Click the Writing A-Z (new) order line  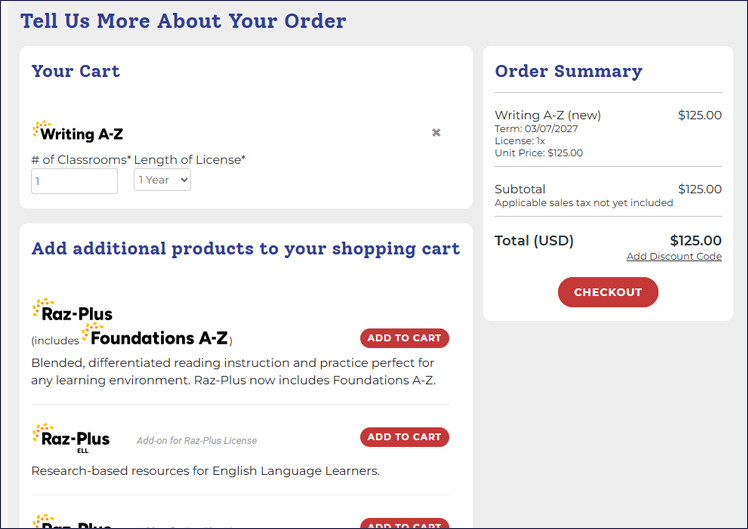(548, 115)
